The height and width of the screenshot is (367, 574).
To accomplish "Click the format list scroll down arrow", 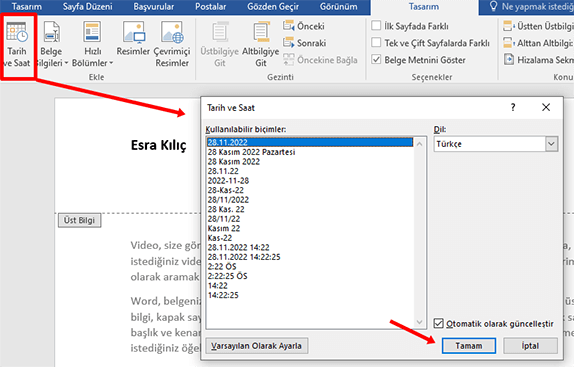I will coord(420,322).
